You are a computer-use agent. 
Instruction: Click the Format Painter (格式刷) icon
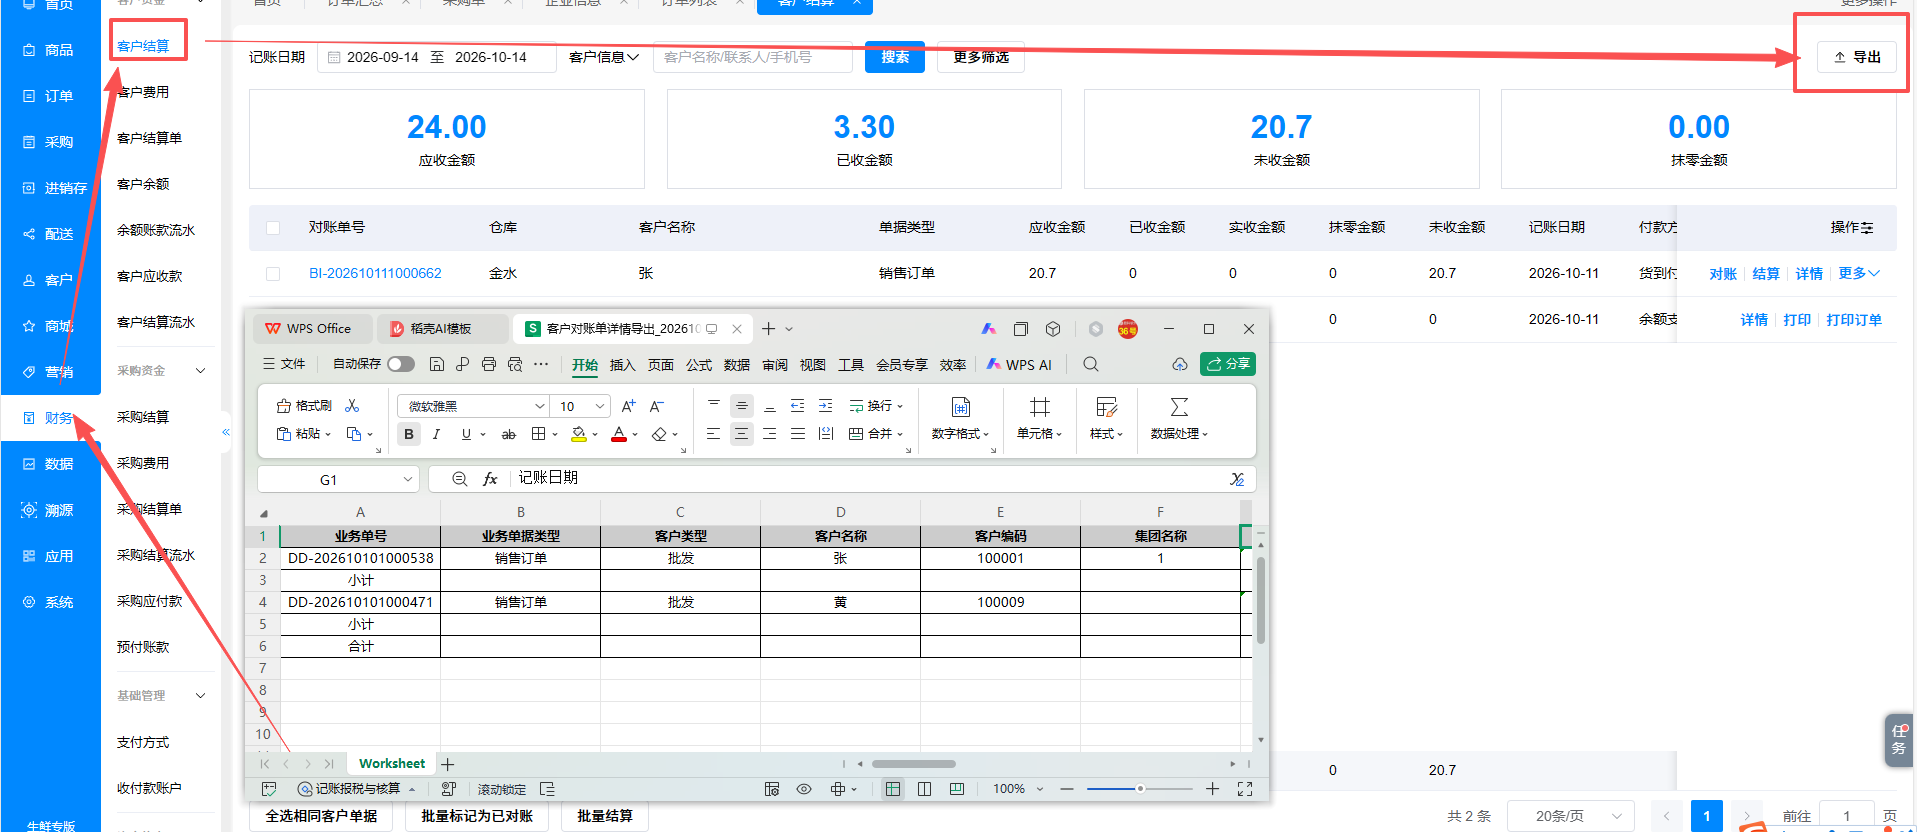(x=284, y=406)
